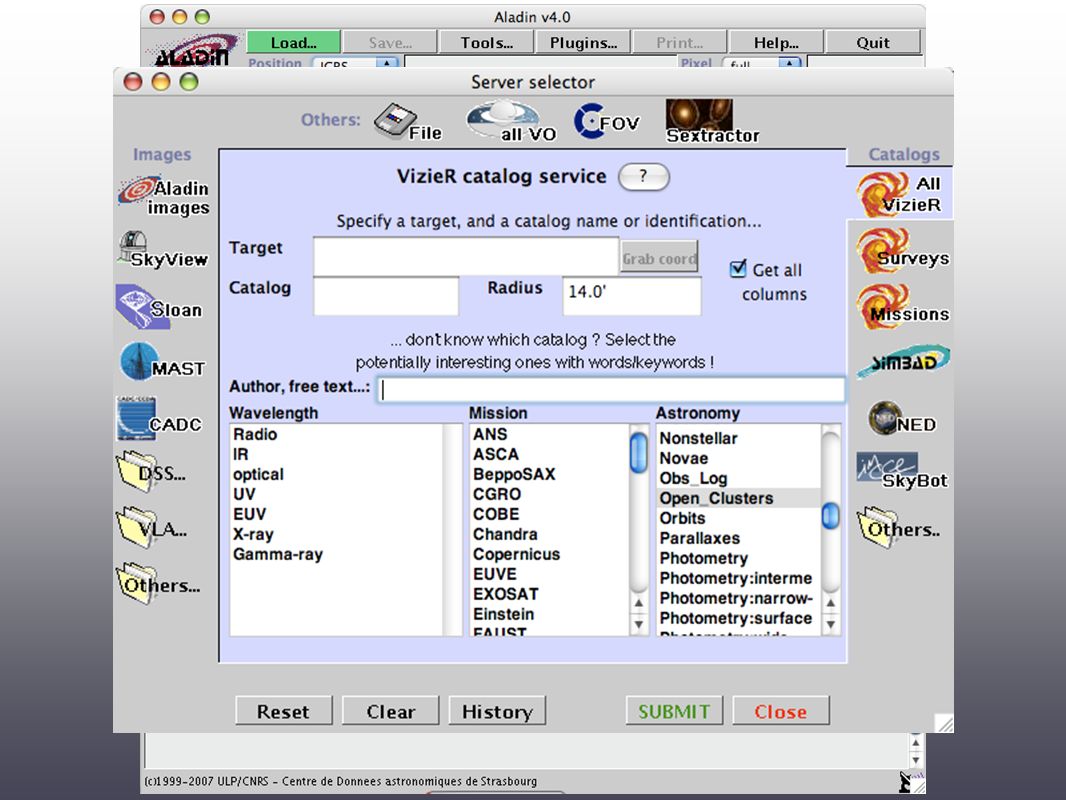This screenshot has width=1066, height=800.
Task: Open the Pixel mode dropdown in Aladin window
Action: click(762, 63)
